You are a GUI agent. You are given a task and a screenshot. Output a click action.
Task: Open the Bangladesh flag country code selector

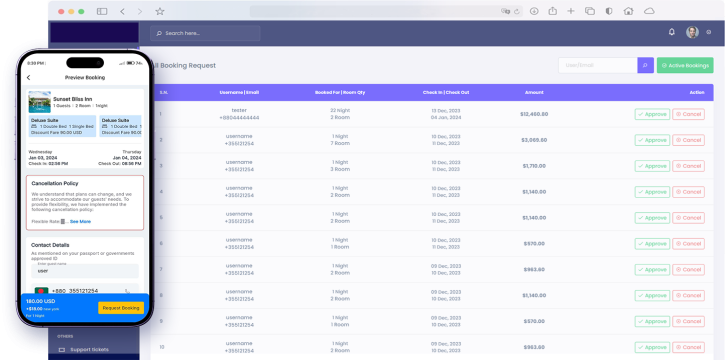(x=42, y=291)
